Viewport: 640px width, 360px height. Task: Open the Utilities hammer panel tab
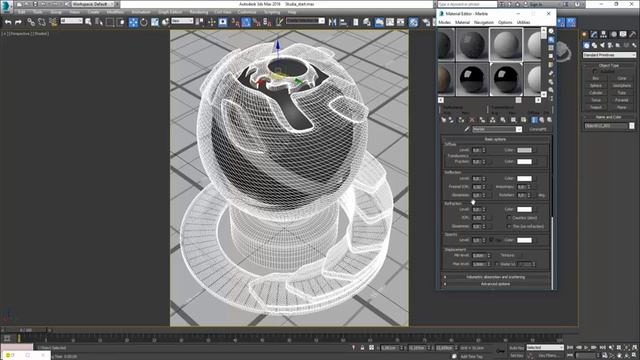(x=633, y=35)
